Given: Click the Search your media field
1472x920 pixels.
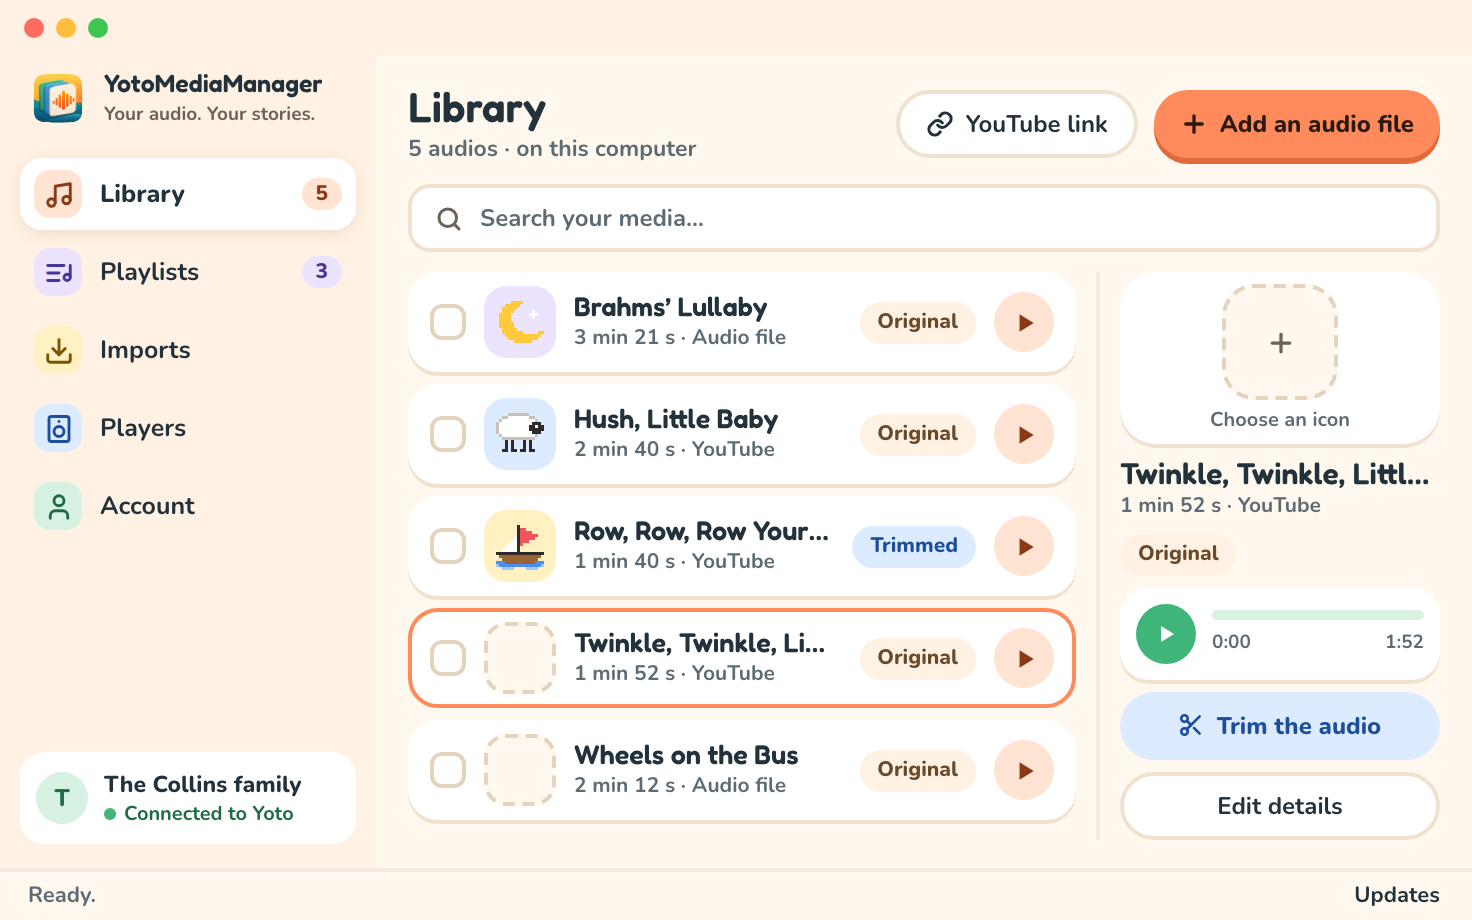Looking at the screenshot, I should point(924,218).
